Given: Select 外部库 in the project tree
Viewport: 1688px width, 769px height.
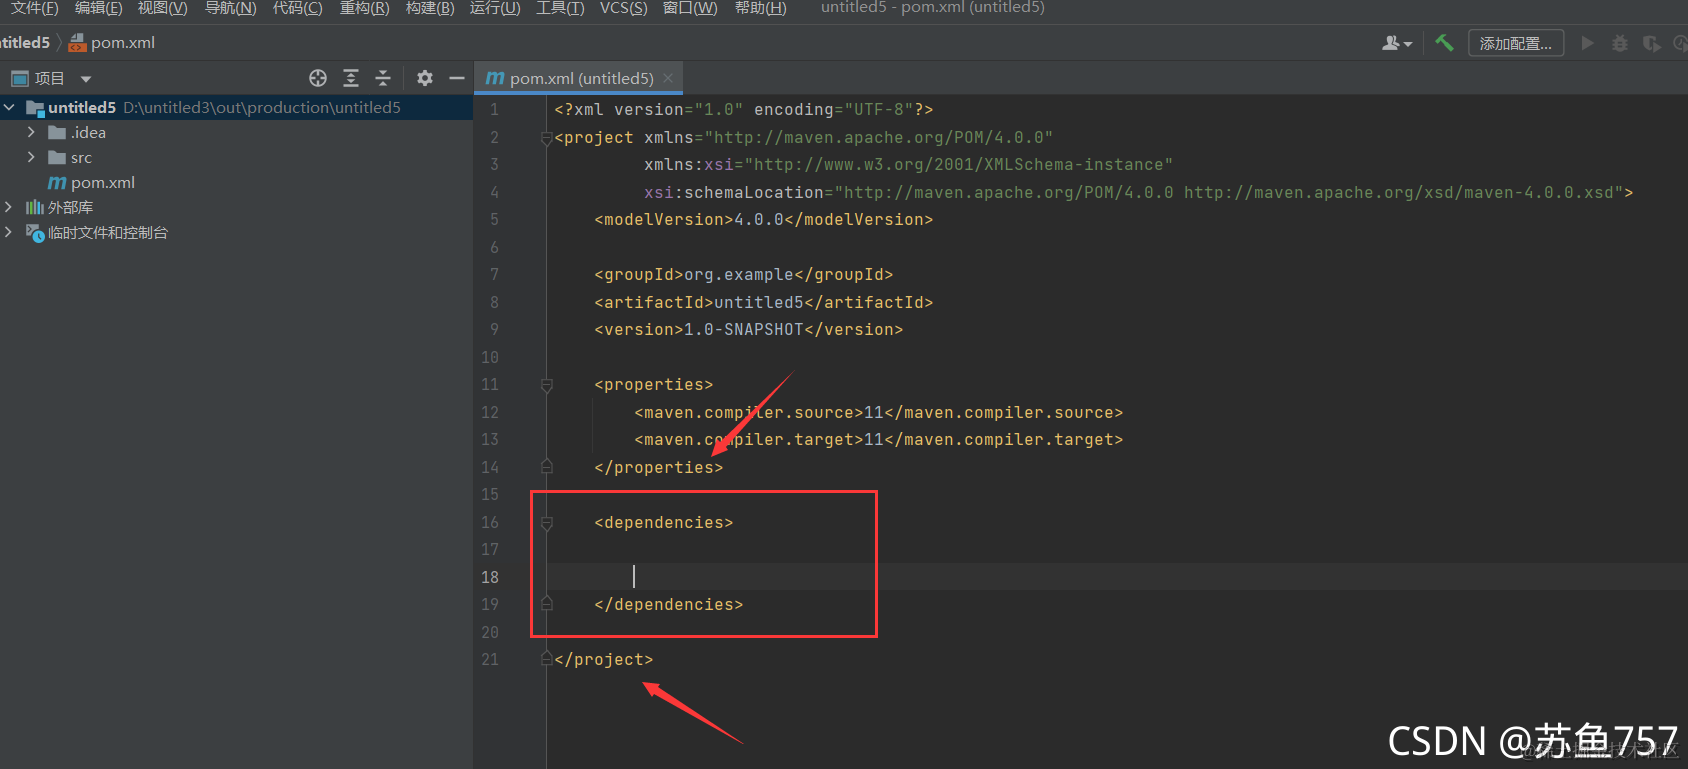Looking at the screenshot, I should point(70,207).
